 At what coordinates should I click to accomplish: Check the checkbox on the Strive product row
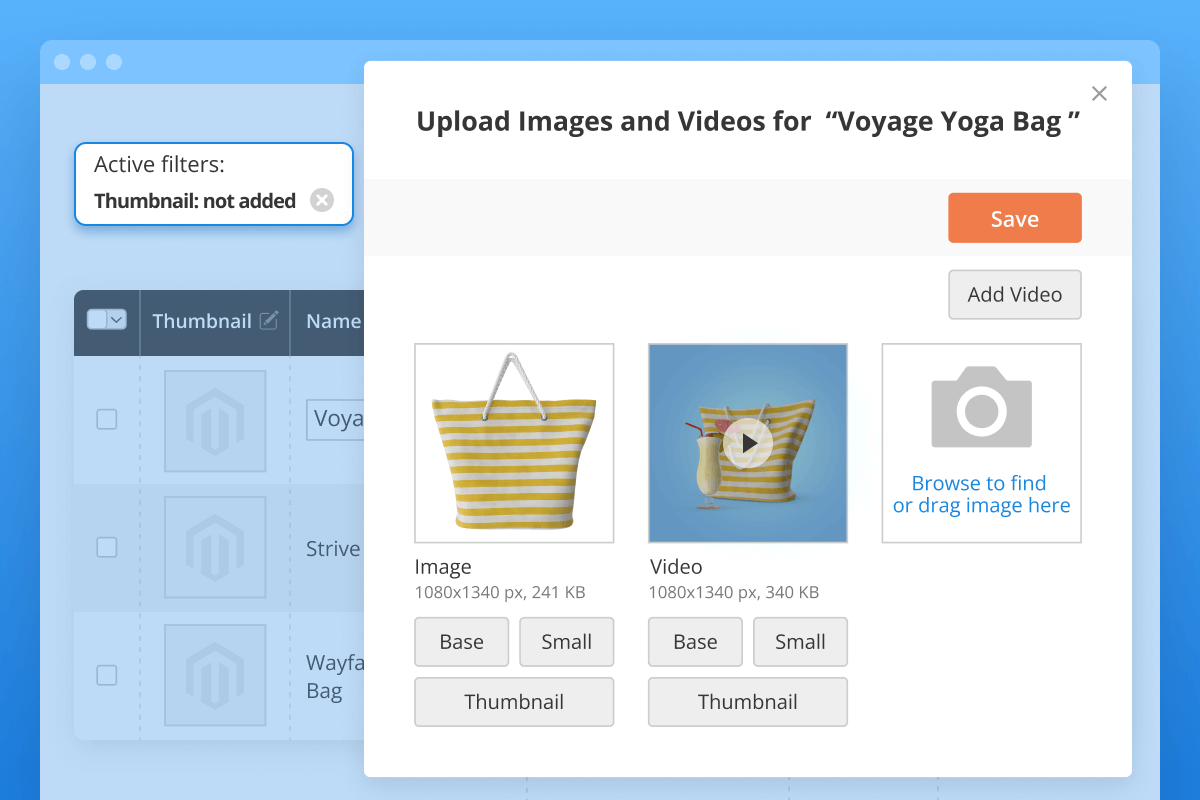(x=106, y=547)
